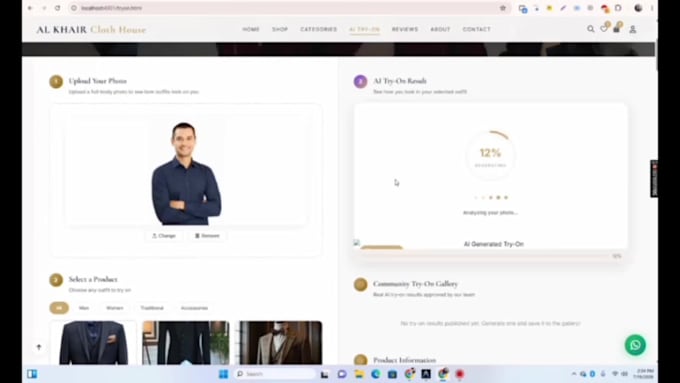Open the Chrome three-dot menu

coord(651,8)
